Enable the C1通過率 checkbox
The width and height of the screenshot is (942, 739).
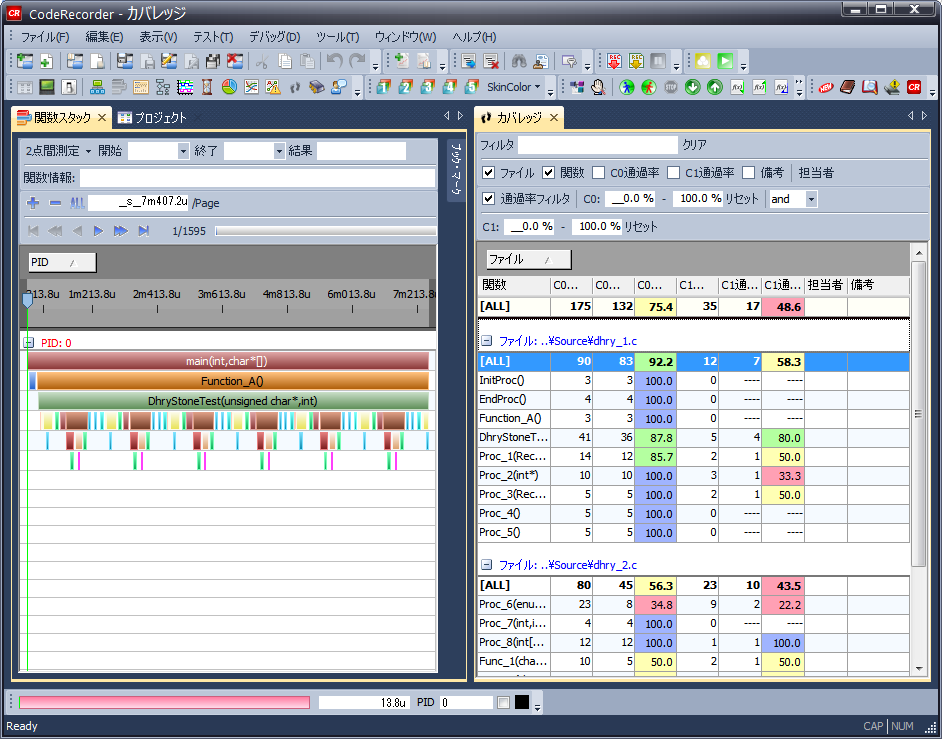[673, 173]
